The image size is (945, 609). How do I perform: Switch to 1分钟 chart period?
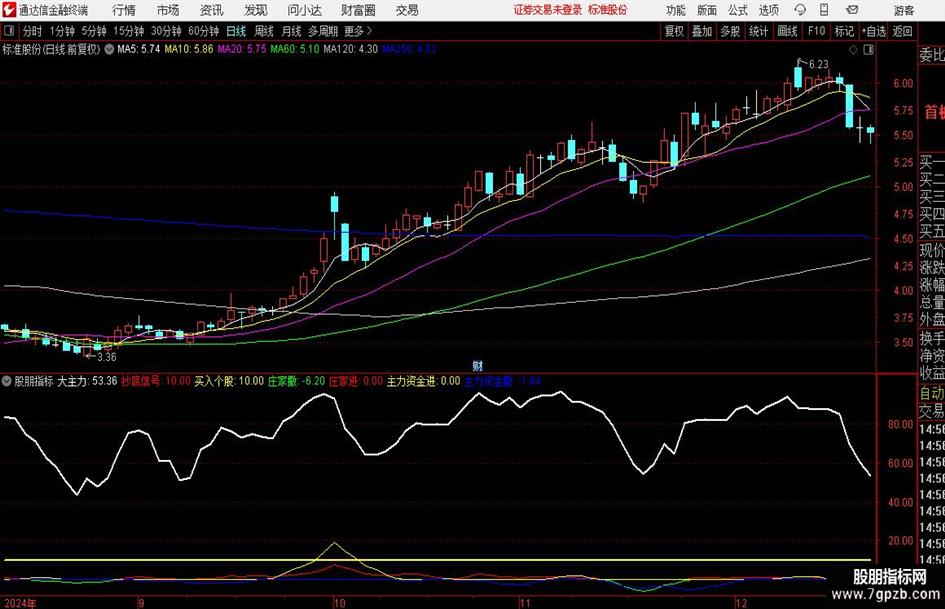pos(62,31)
